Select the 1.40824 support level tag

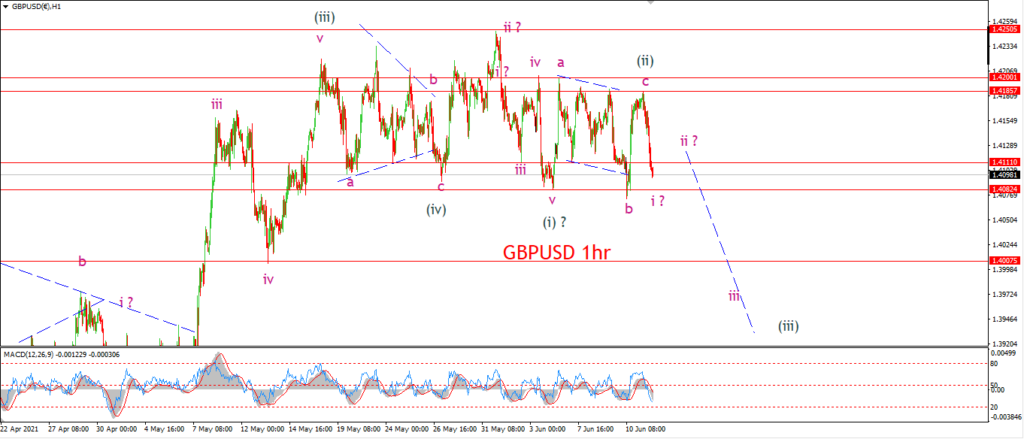(1002, 189)
